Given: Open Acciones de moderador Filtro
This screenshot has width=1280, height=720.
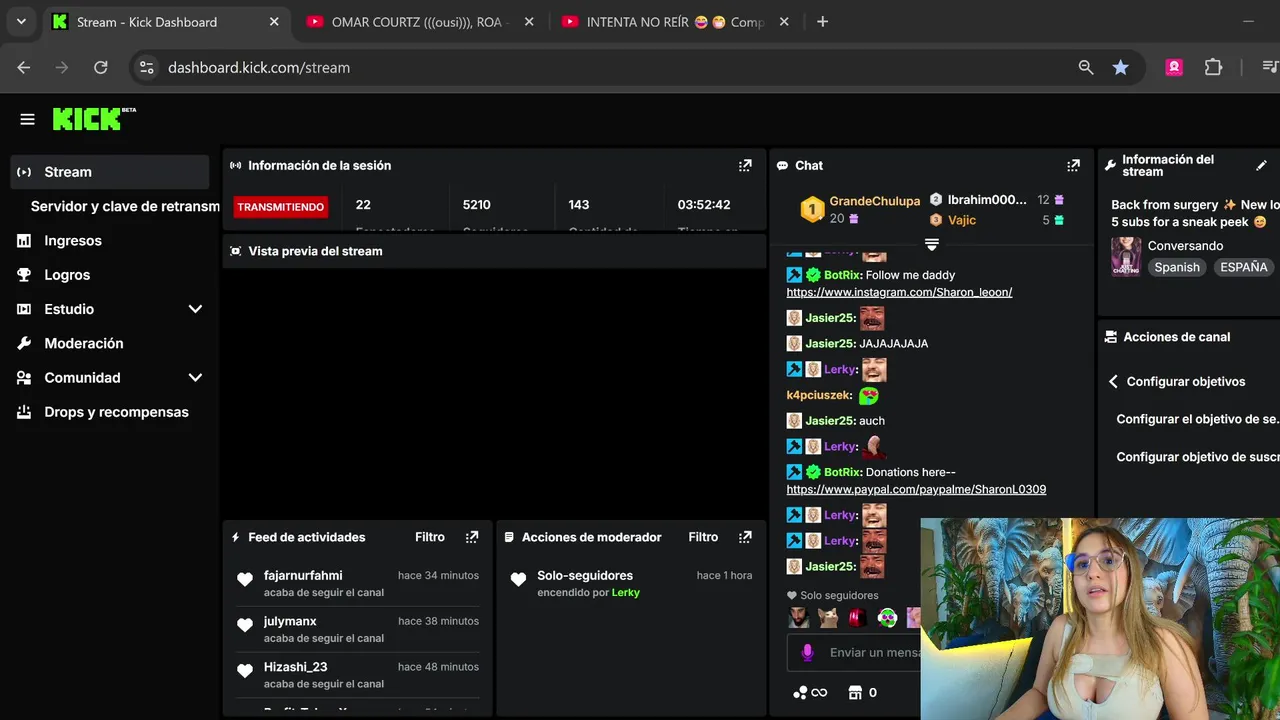Looking at the screenshot, I should point(703,538).
